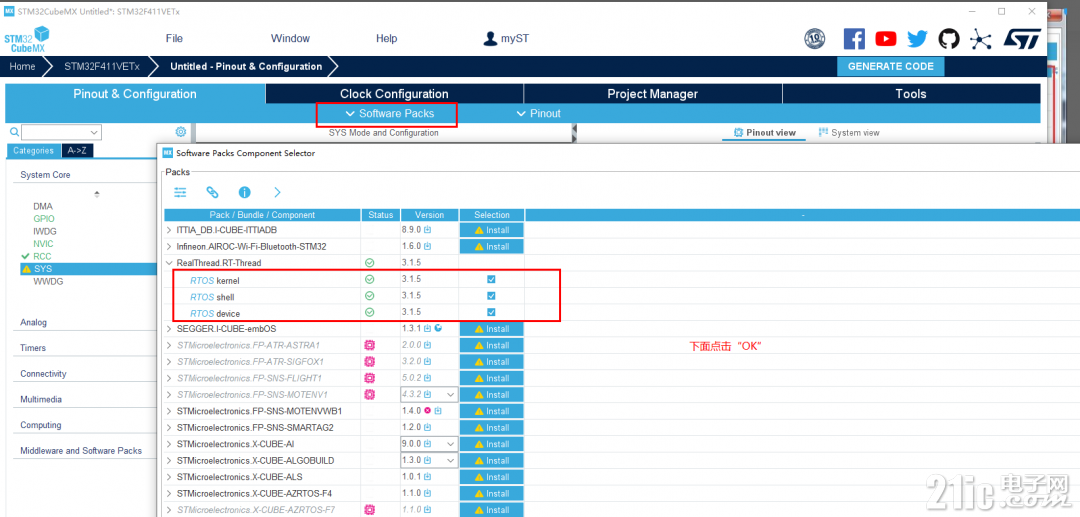The height and width of the screenshot is (517, 1080).
Task: Click the search magnifier icon
Action: click(14, 131)
